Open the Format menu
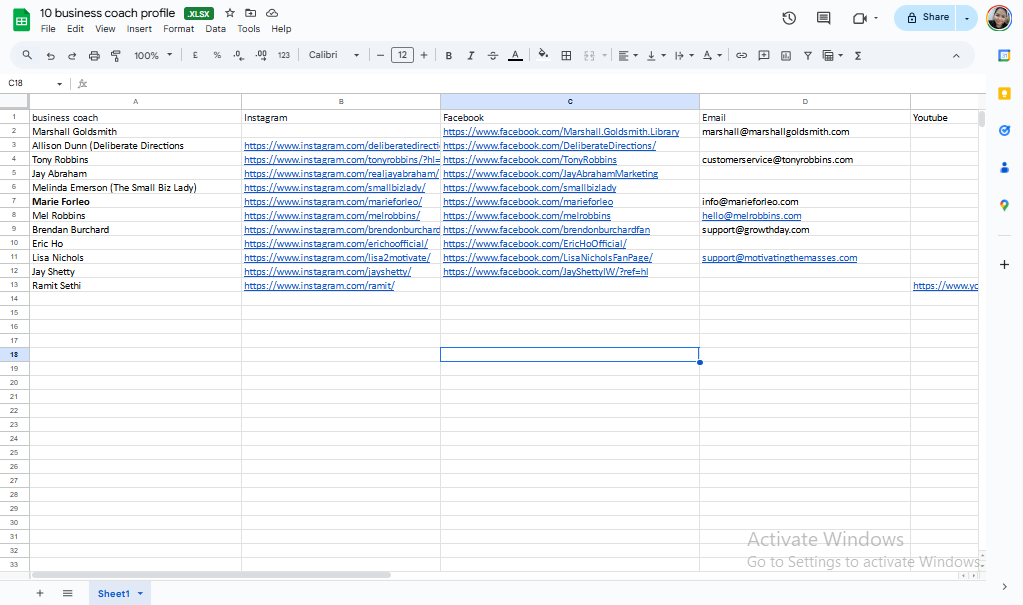Screen dimensions: 1023x605 click(179, 29)
